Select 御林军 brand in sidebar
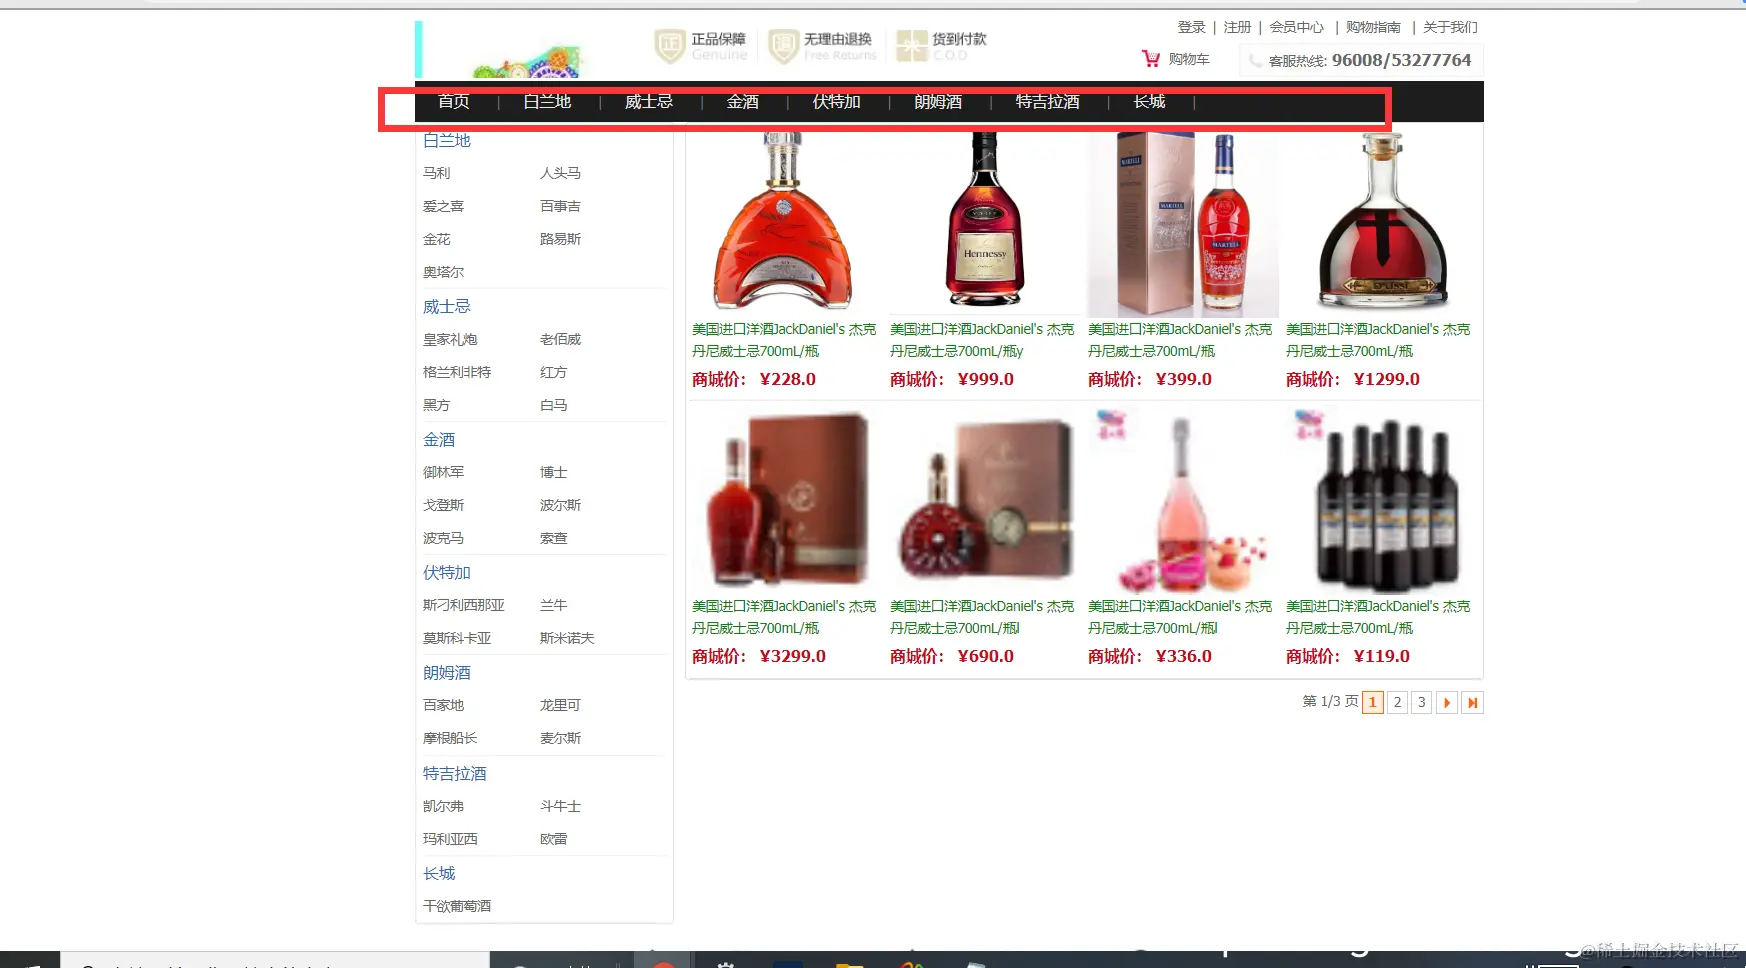1746x968 pixels. coord(443,472)
